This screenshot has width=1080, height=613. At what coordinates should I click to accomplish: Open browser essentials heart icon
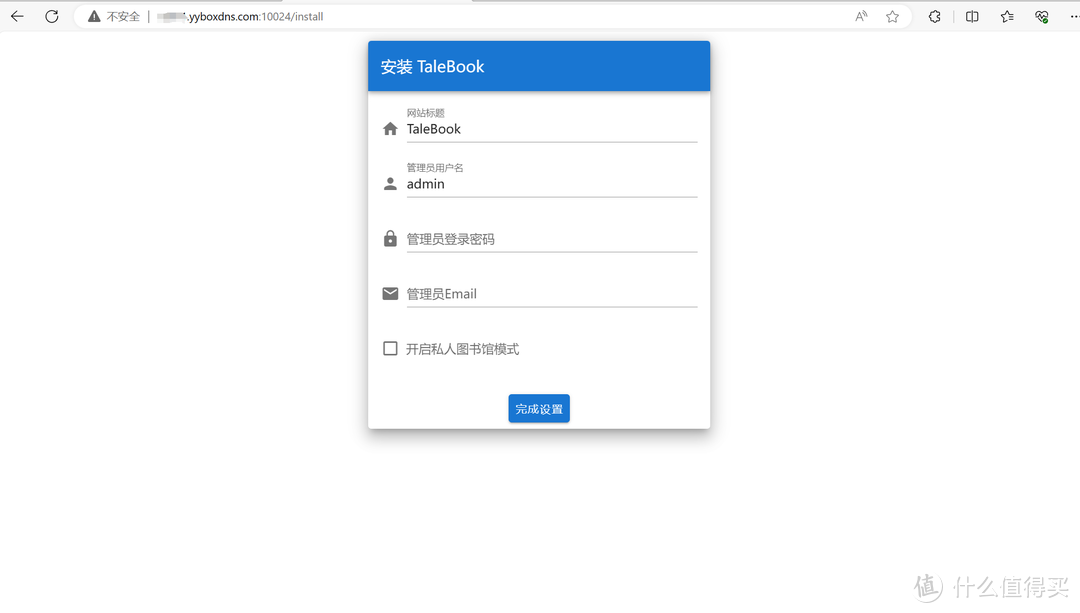(1041, 16)
